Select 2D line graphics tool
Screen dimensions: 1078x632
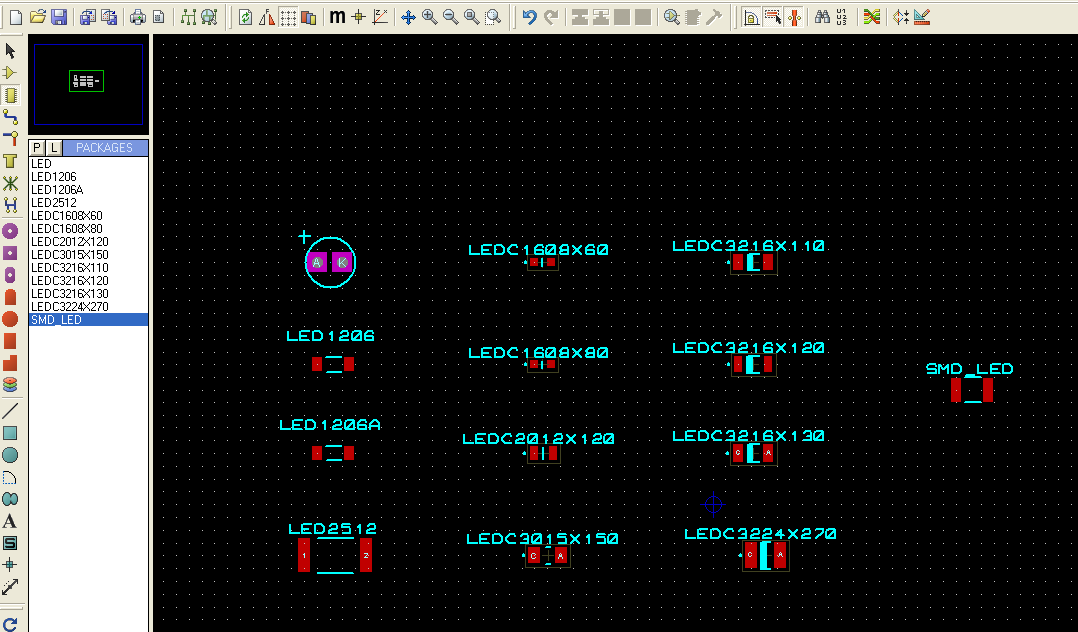pos(10,411)
